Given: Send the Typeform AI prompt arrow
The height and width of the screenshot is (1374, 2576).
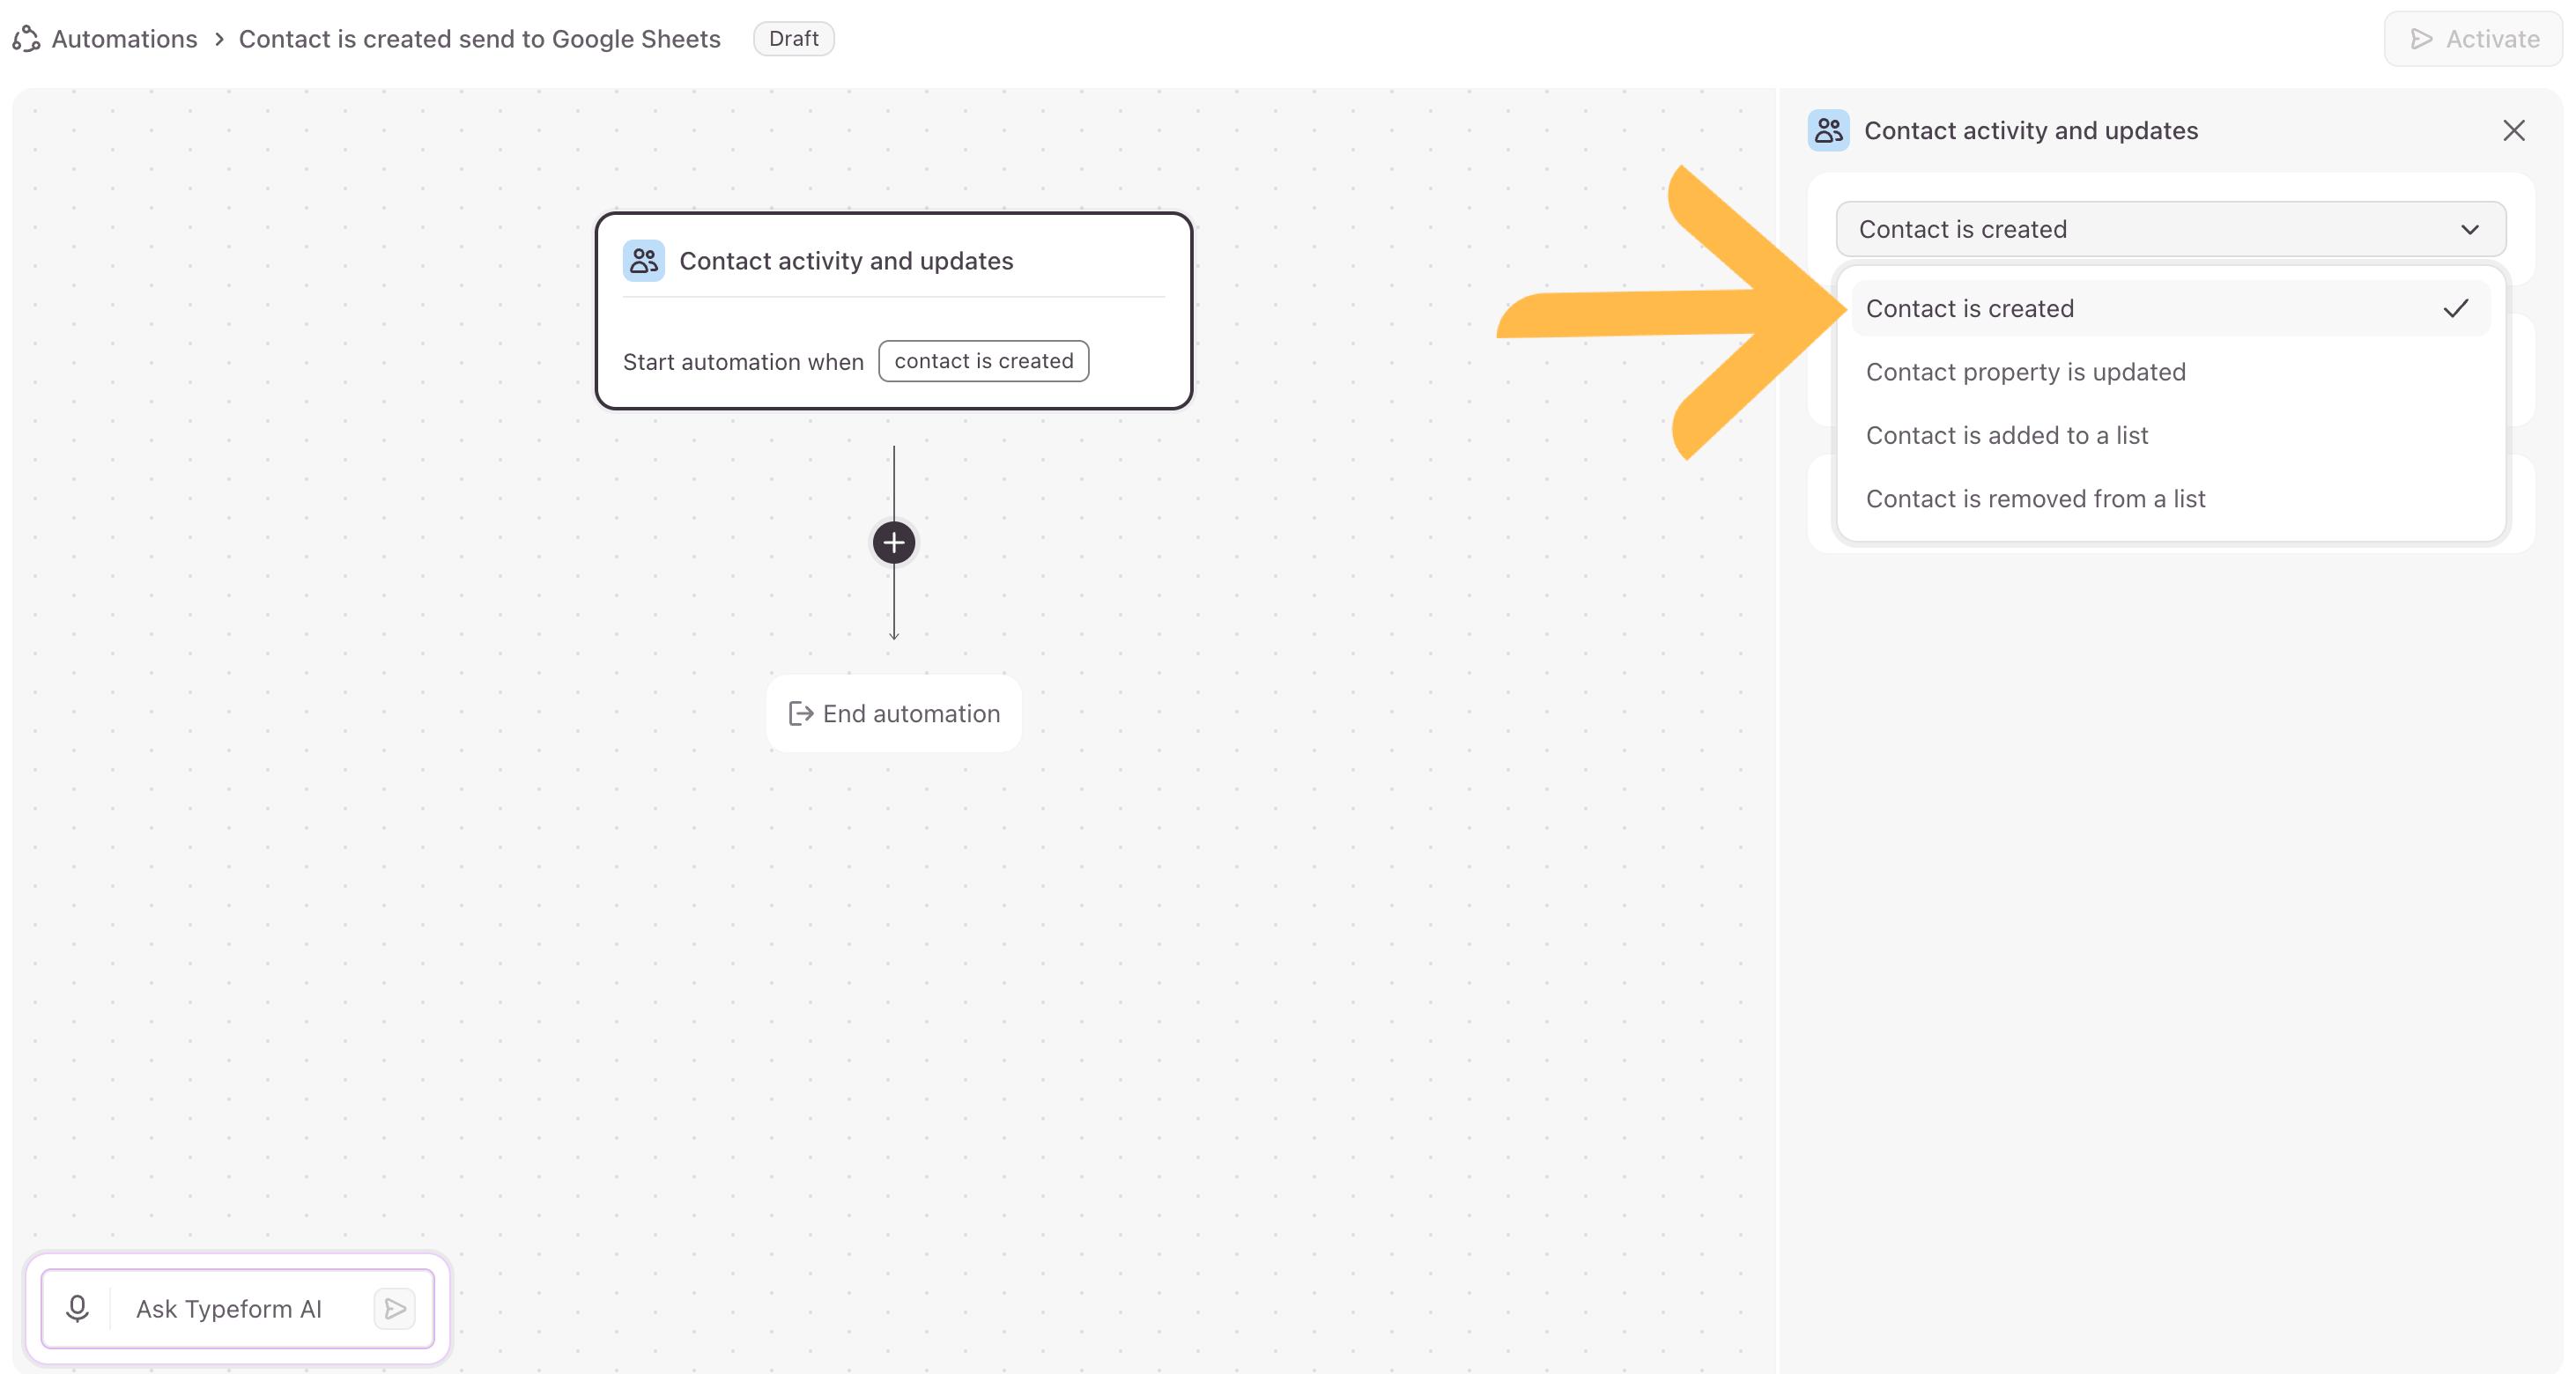Looking at the screenshot, I should (x=395, y=1308).
